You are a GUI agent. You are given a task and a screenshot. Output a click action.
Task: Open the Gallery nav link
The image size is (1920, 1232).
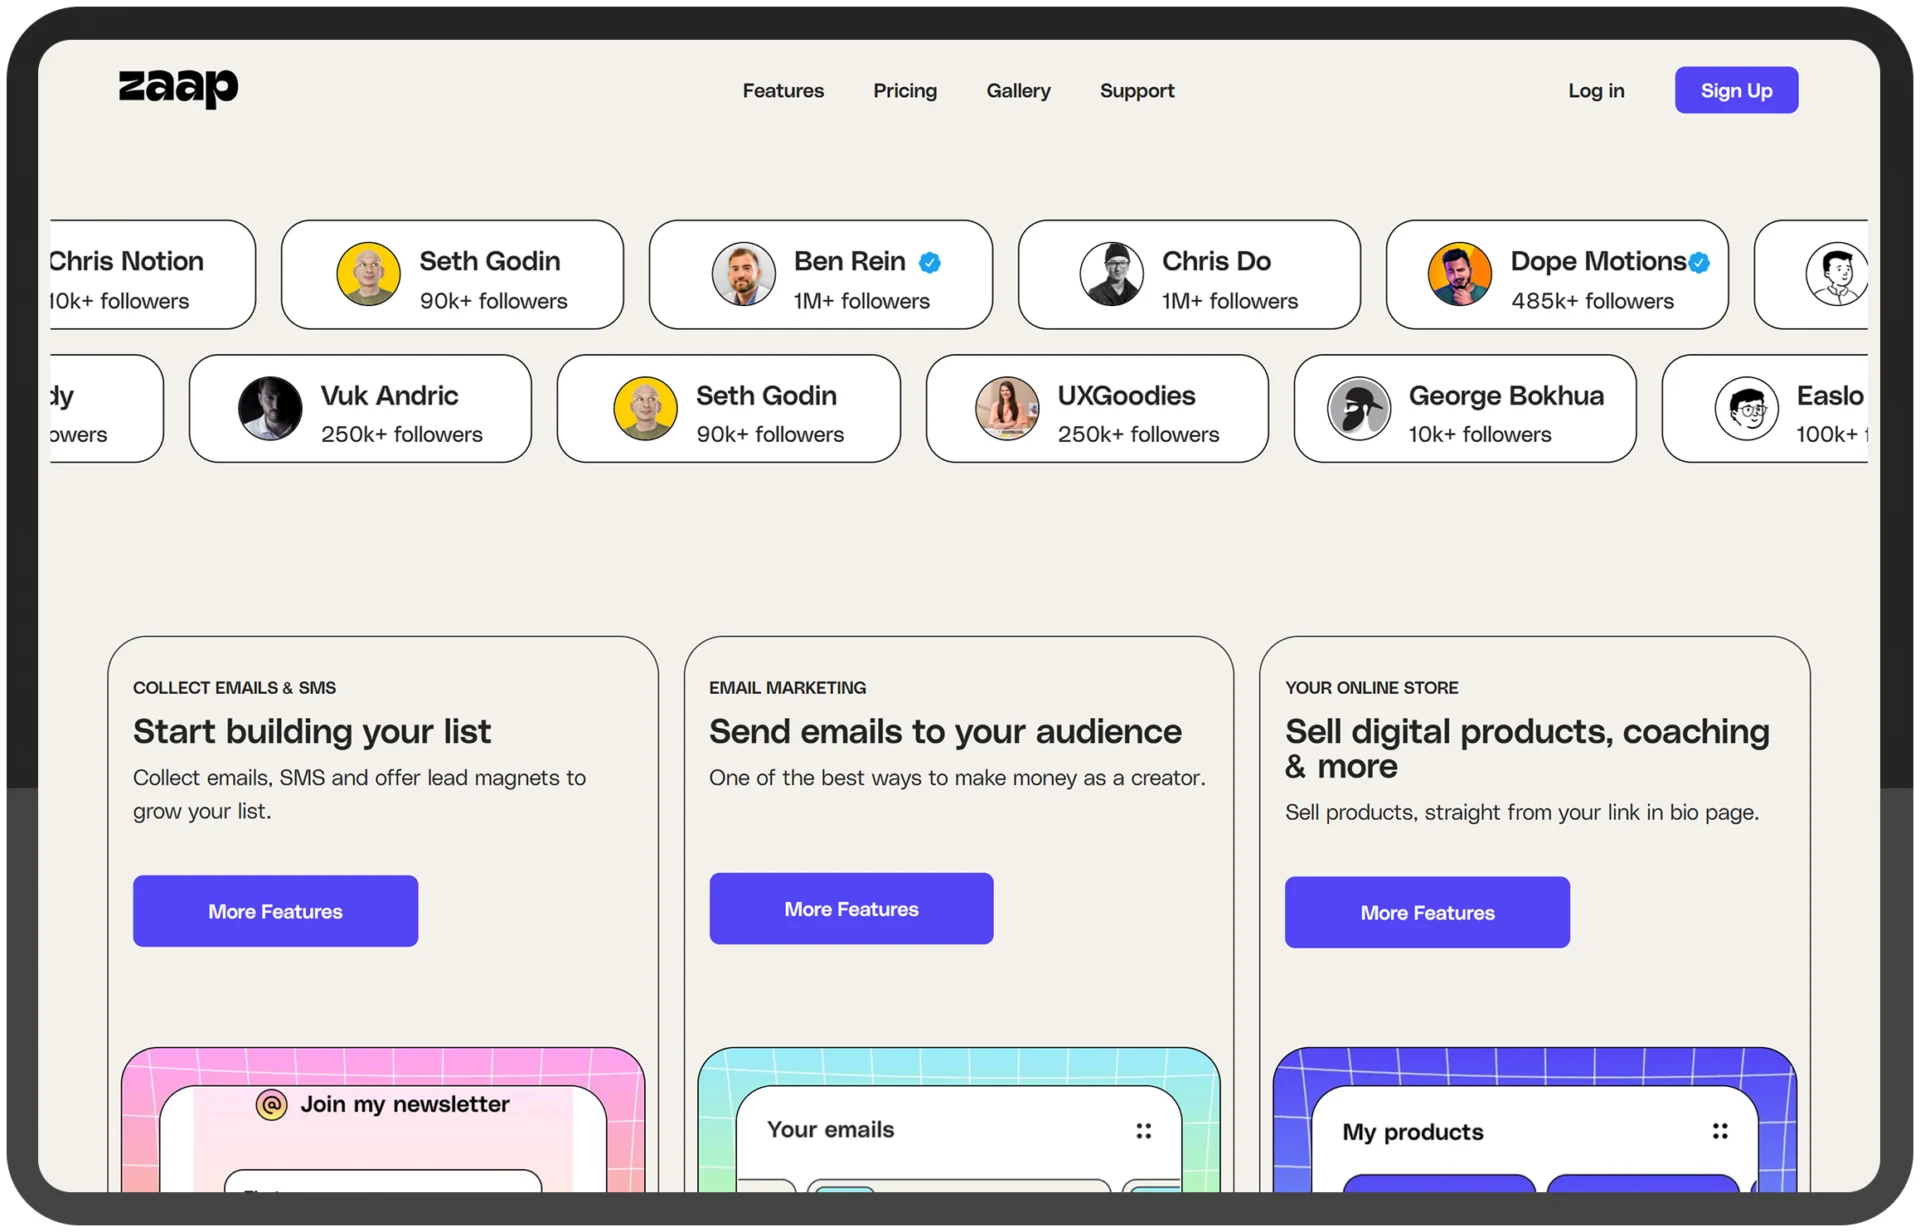1018,91
